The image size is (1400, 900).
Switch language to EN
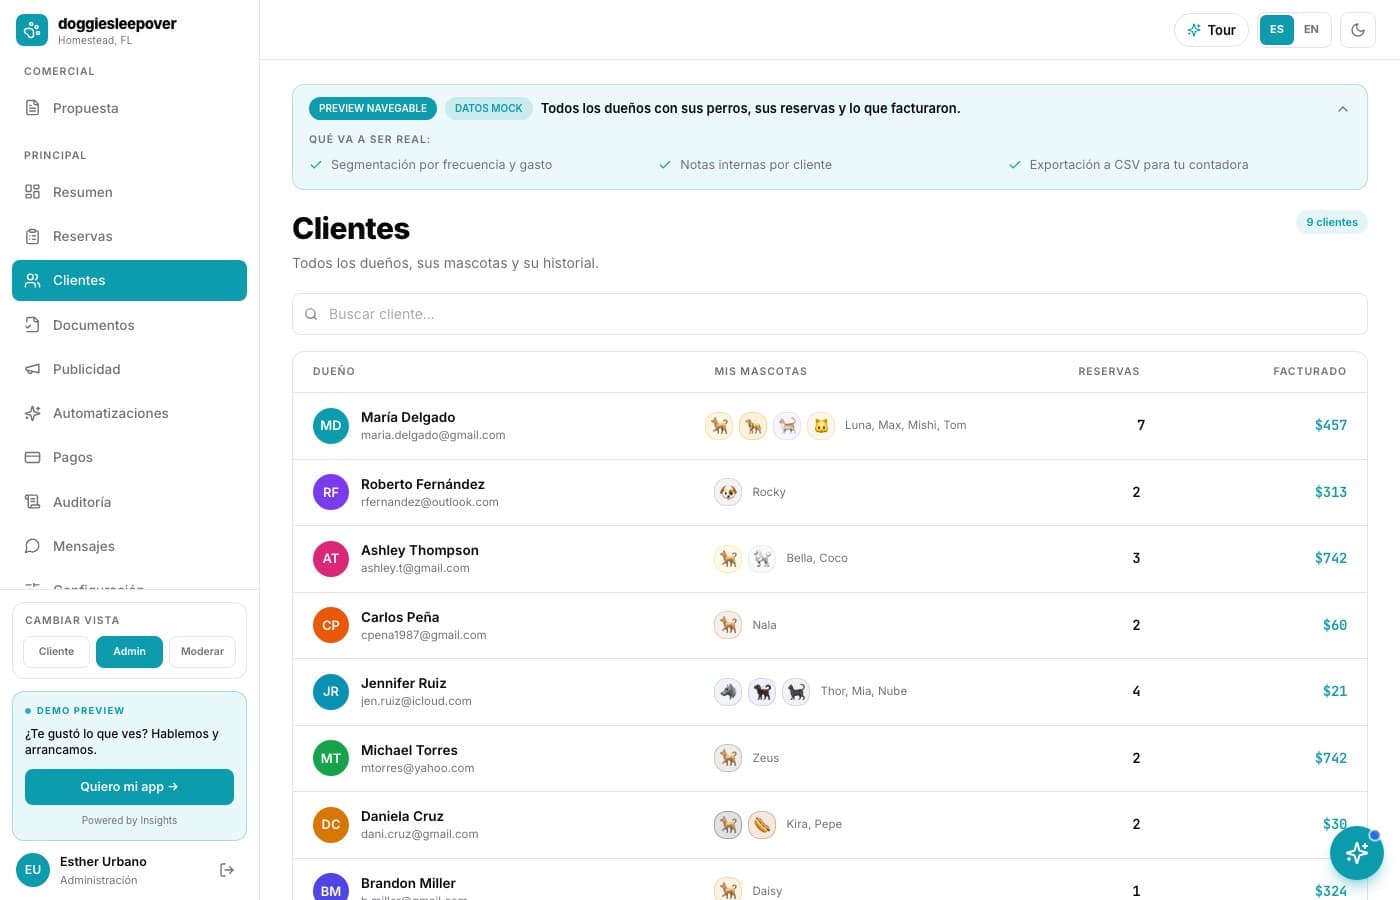point(1311,29)
